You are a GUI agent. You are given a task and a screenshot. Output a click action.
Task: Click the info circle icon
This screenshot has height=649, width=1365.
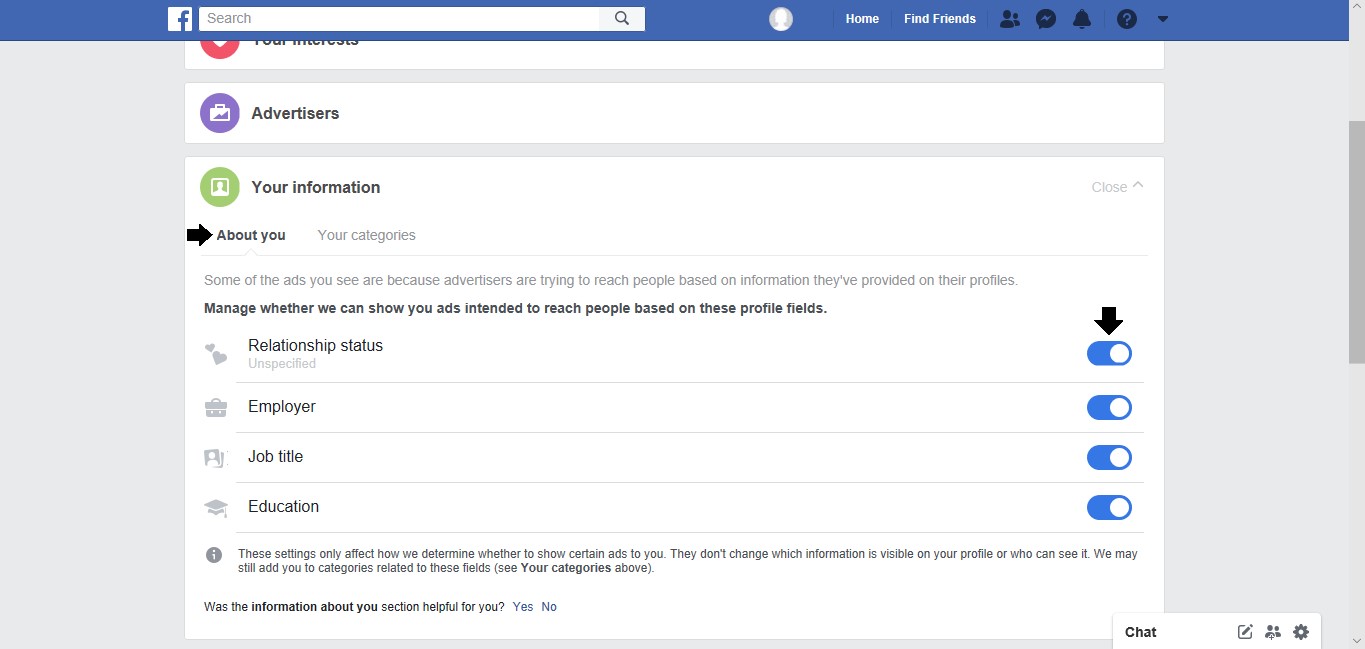[214, 554]
